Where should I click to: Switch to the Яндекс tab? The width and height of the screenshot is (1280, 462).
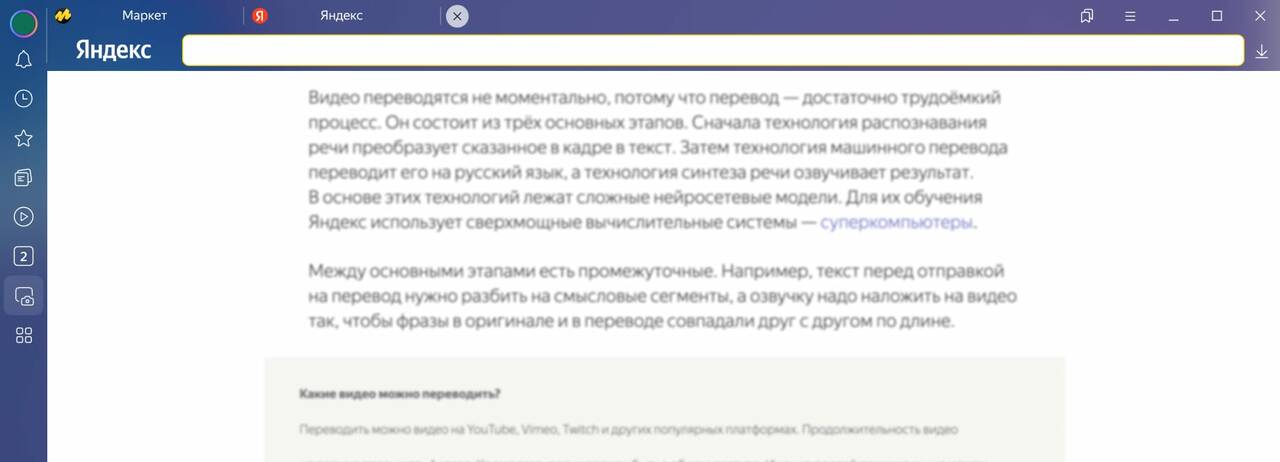[x=341, y=15]
